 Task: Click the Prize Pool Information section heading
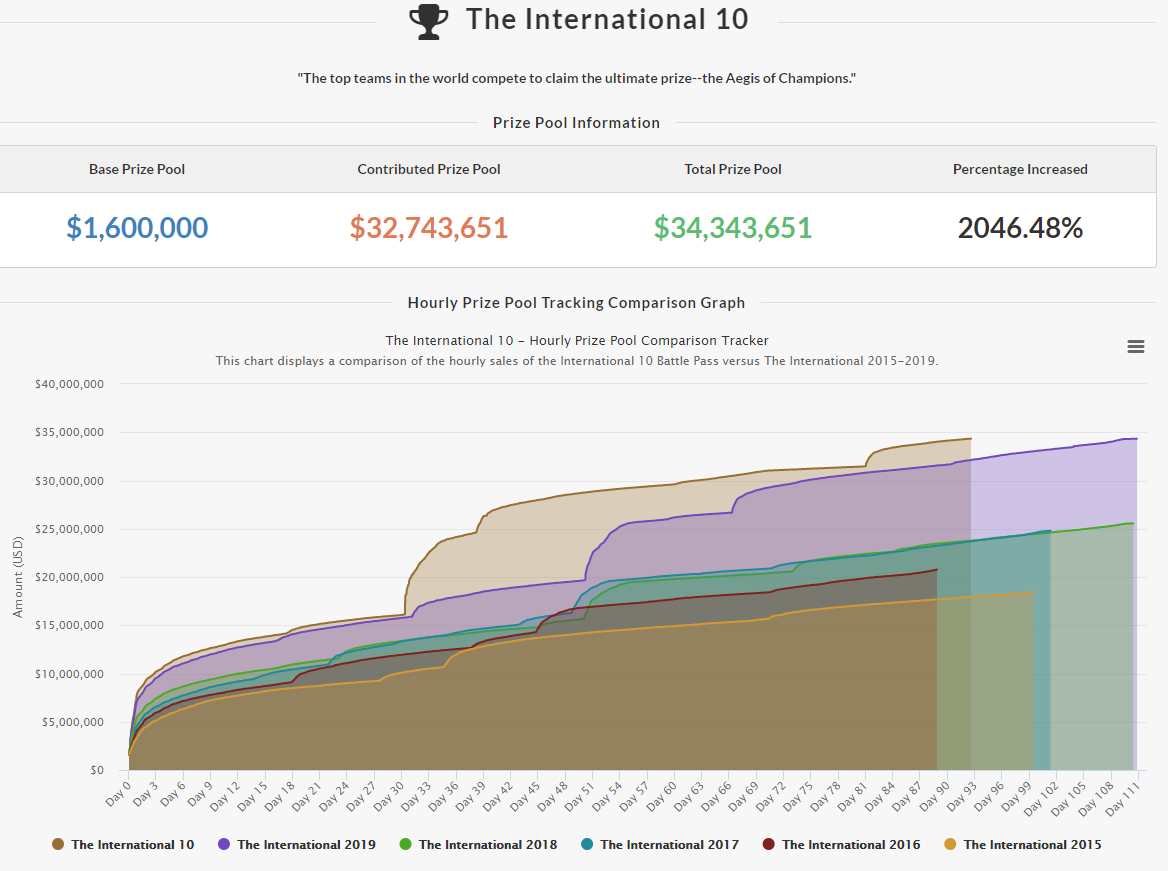tap(577, 123)
